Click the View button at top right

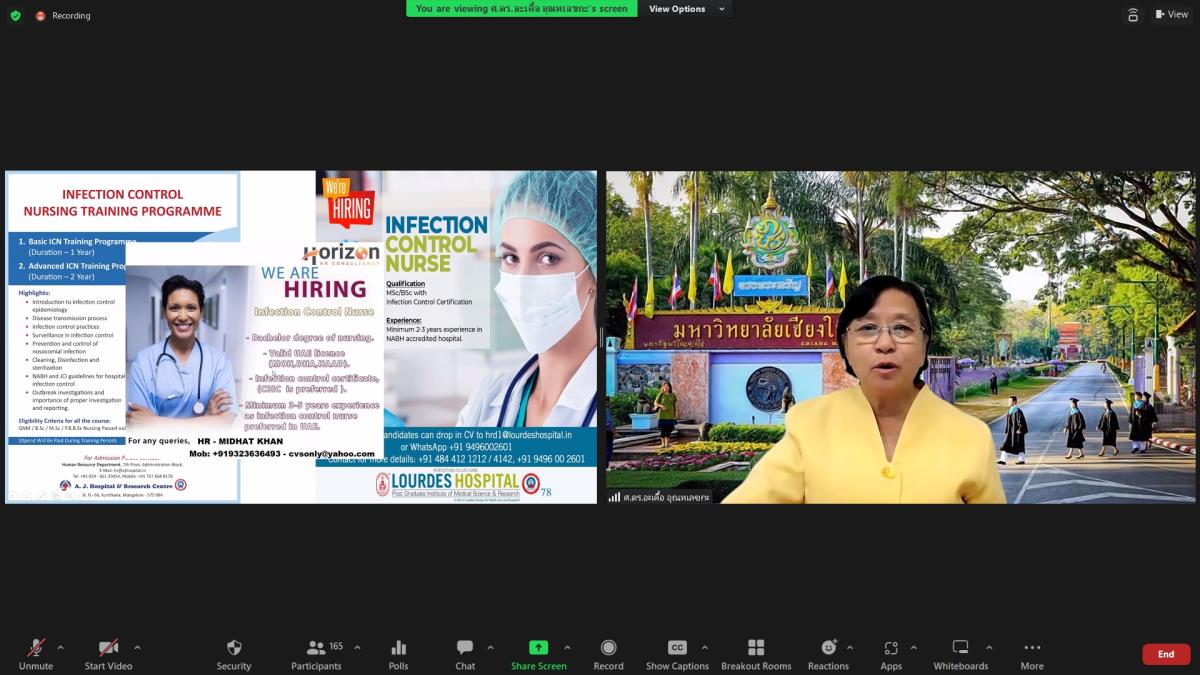(x=1171, y=14)
